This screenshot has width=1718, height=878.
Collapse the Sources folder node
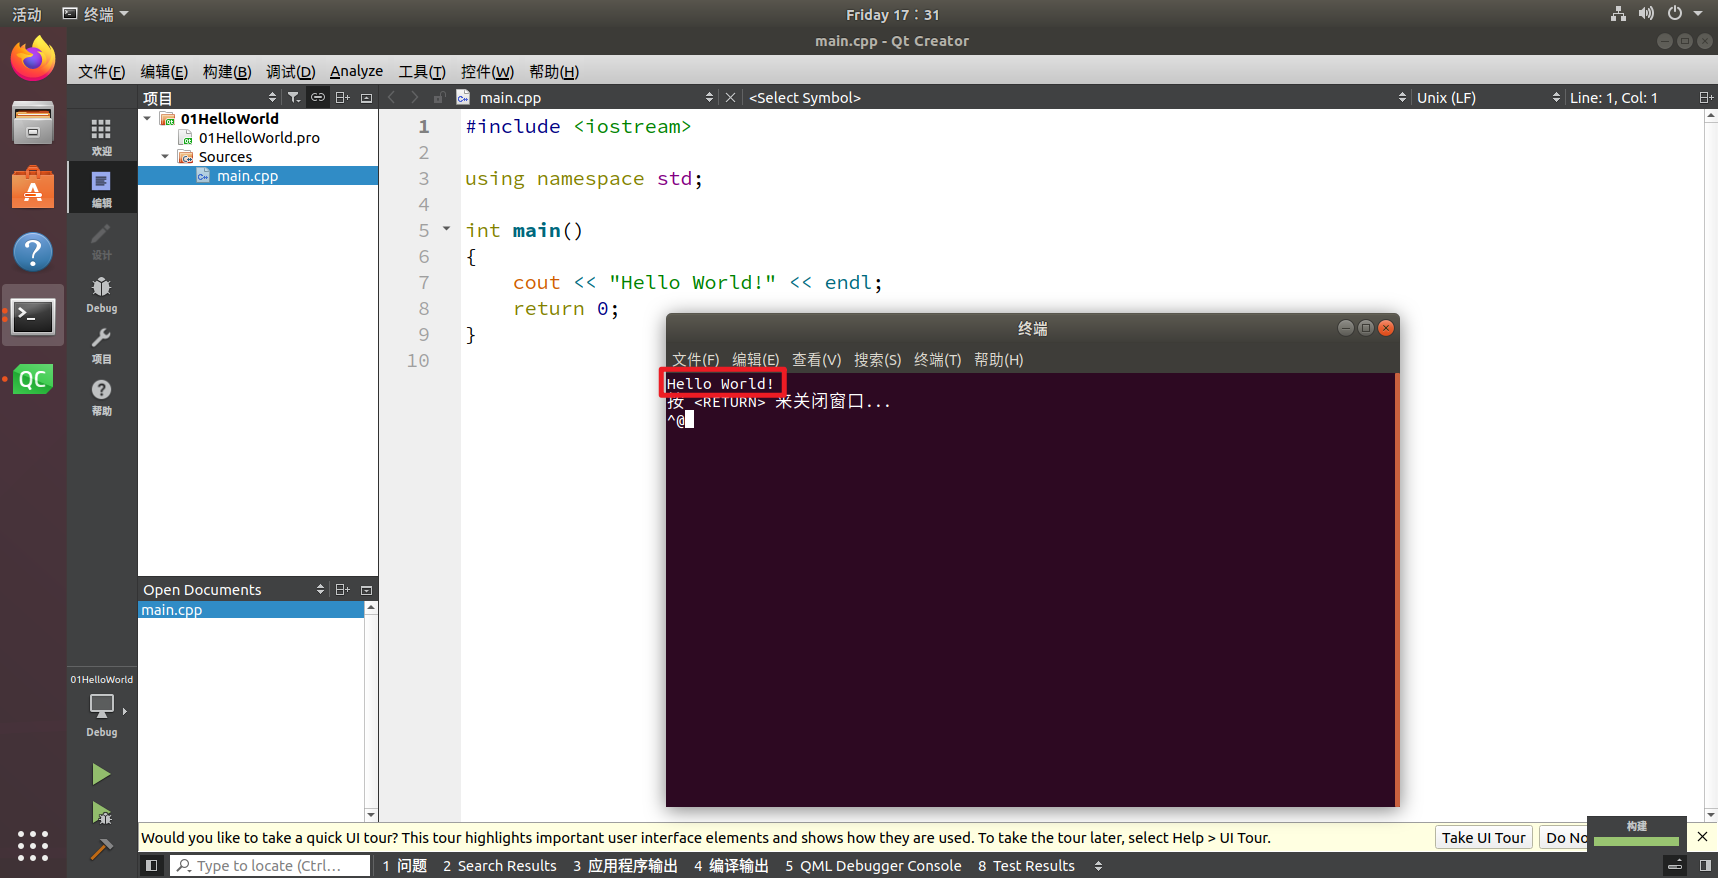point(165,156)
